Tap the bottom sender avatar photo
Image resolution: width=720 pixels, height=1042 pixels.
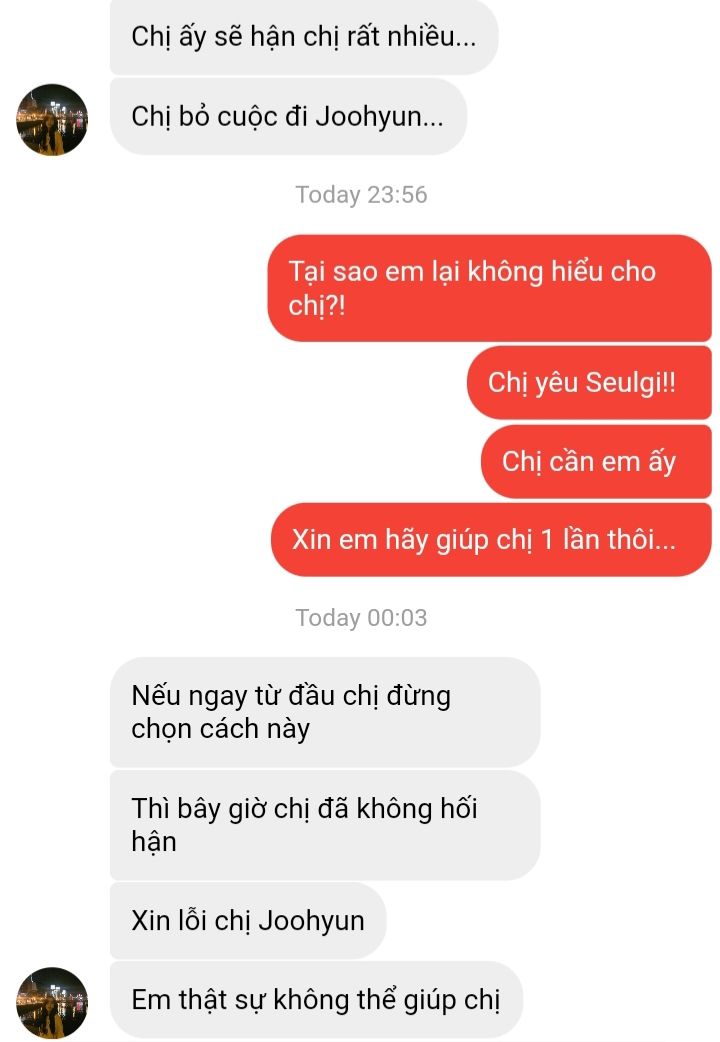52,1002
